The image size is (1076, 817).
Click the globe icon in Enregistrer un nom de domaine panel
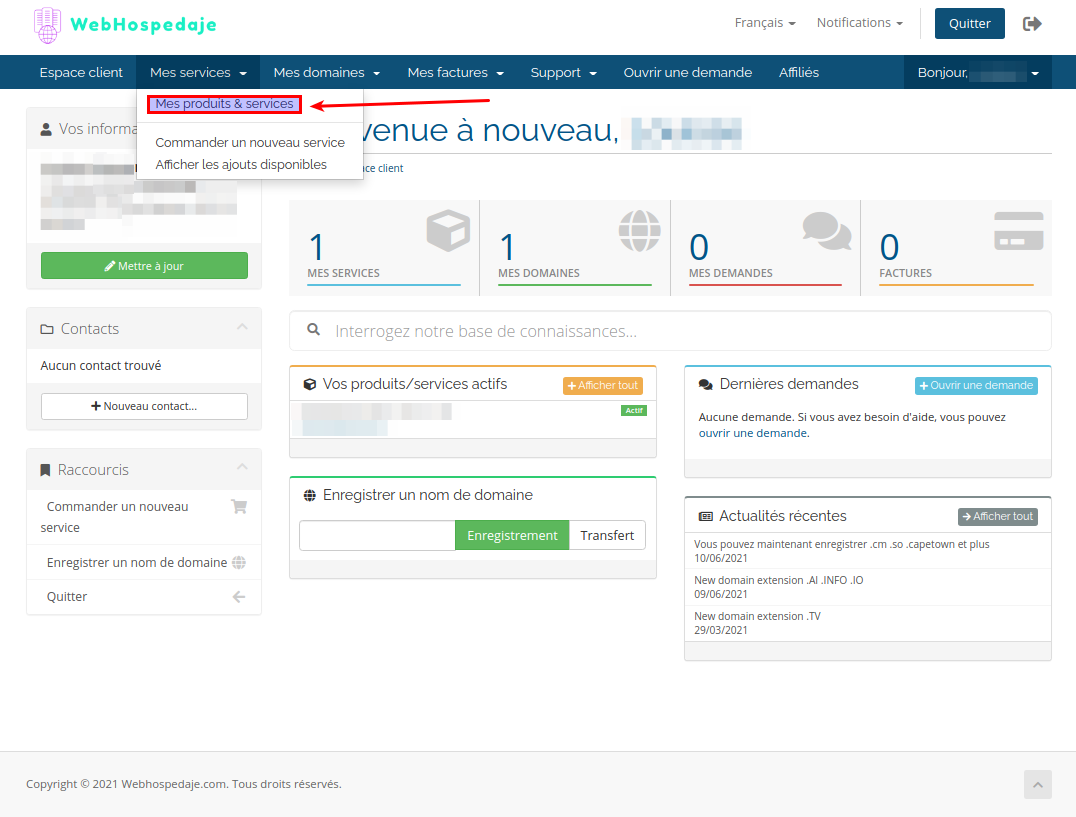pos(310,495)
